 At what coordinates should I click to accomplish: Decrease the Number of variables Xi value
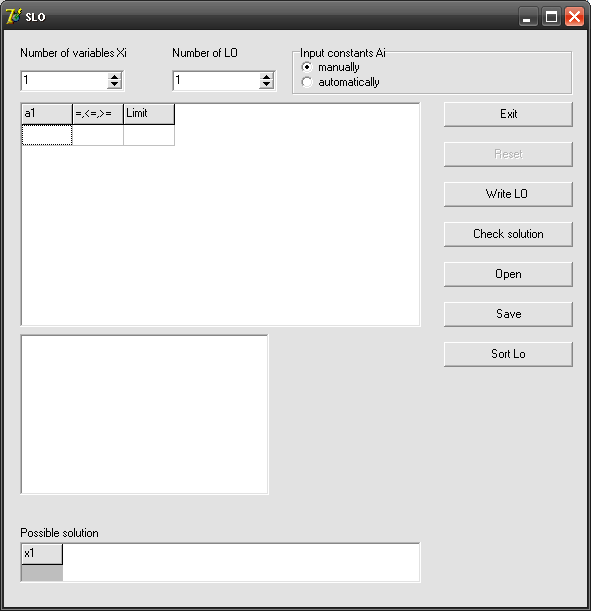pos(114,85)
